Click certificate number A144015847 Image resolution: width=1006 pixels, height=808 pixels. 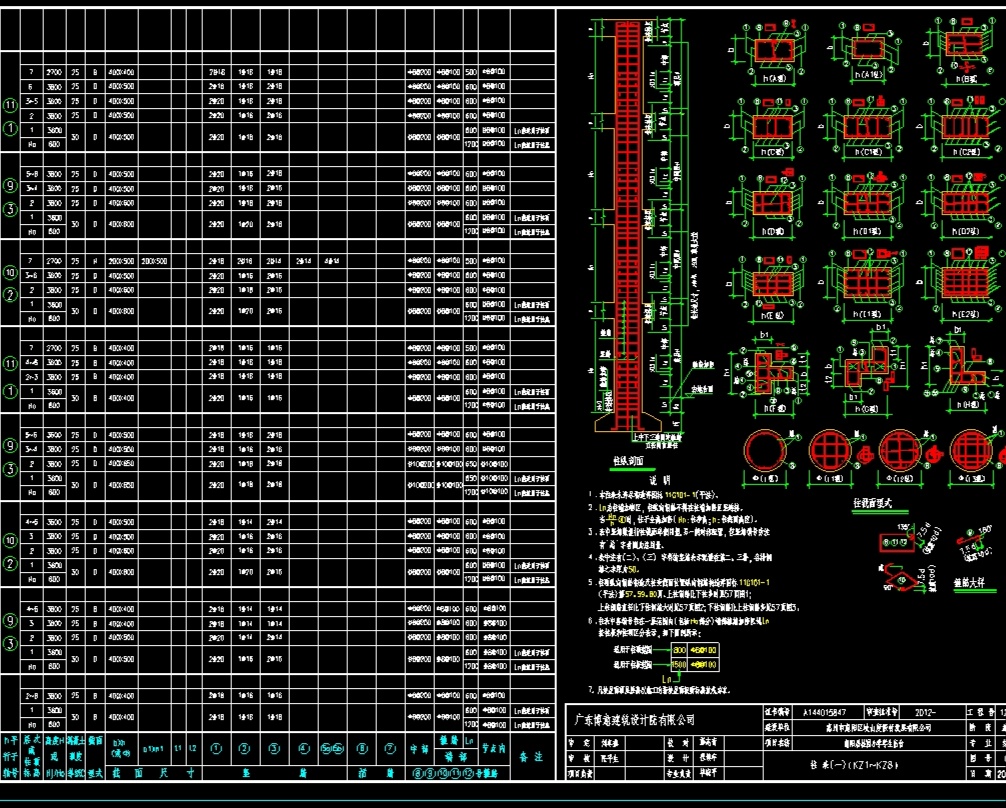tap(824, 712)
